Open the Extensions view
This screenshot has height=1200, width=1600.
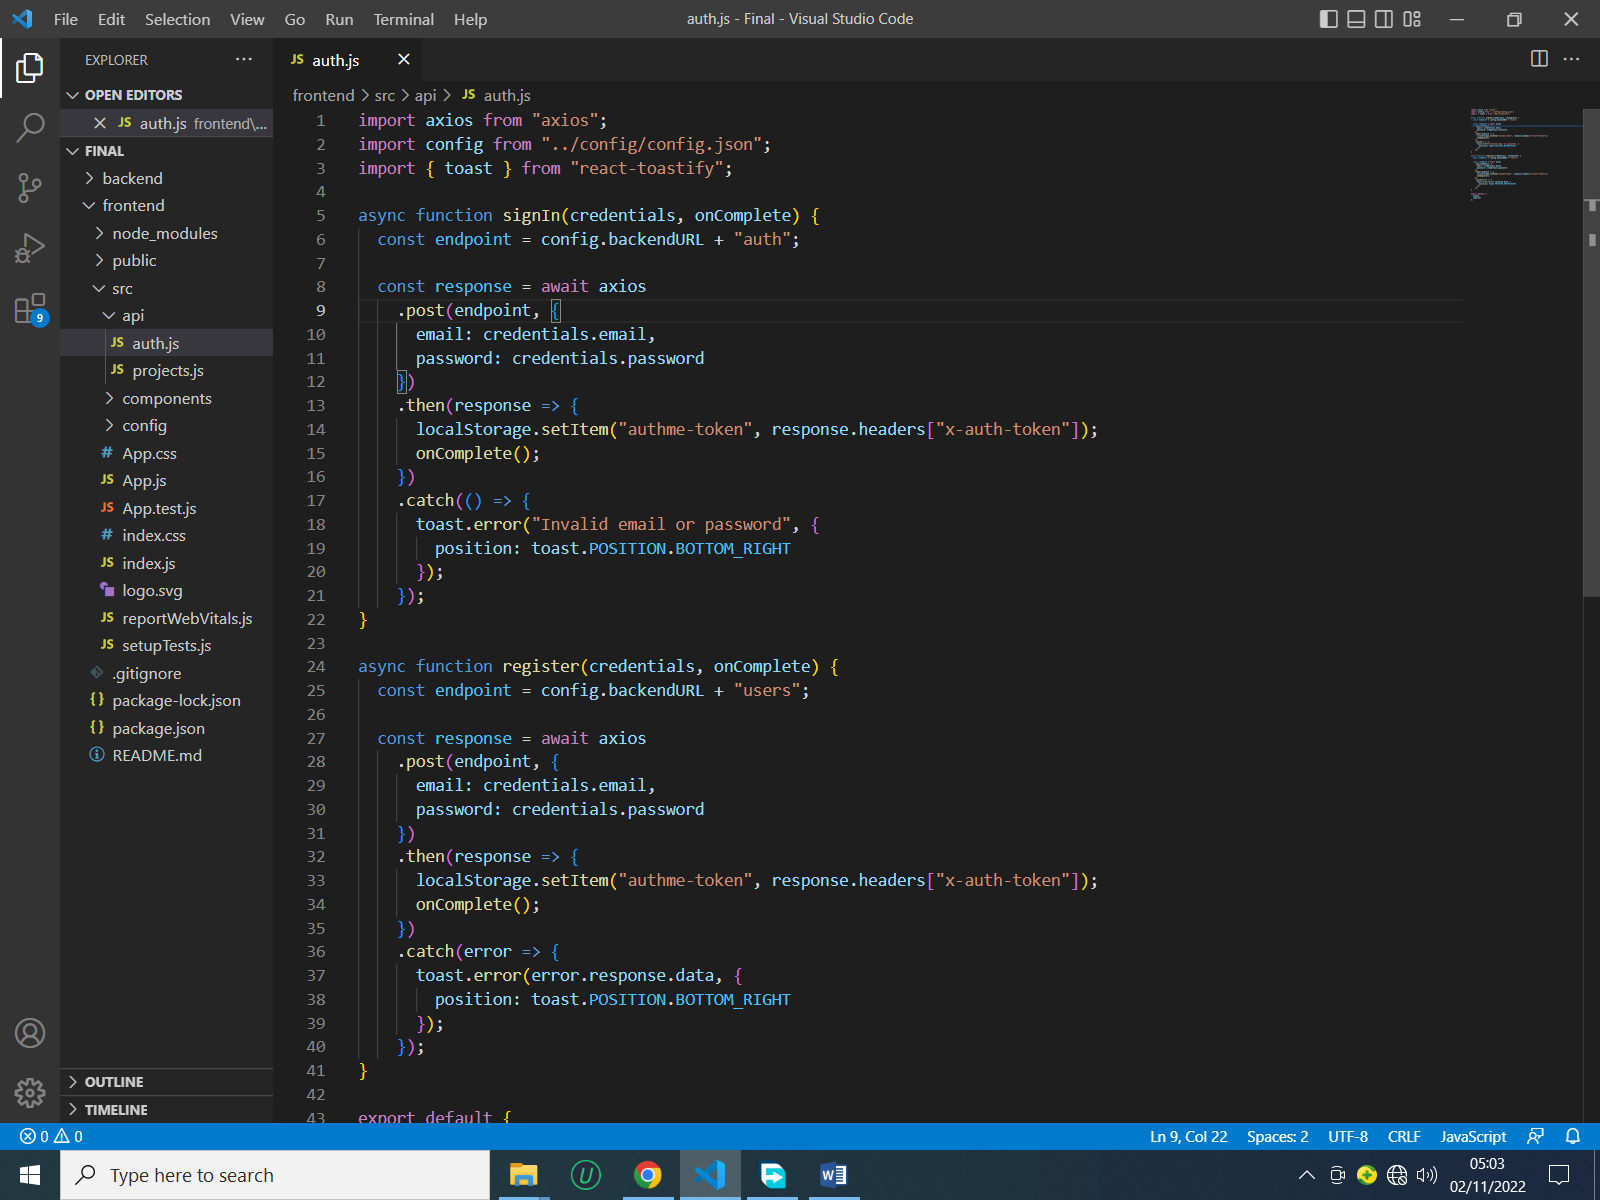30,309
